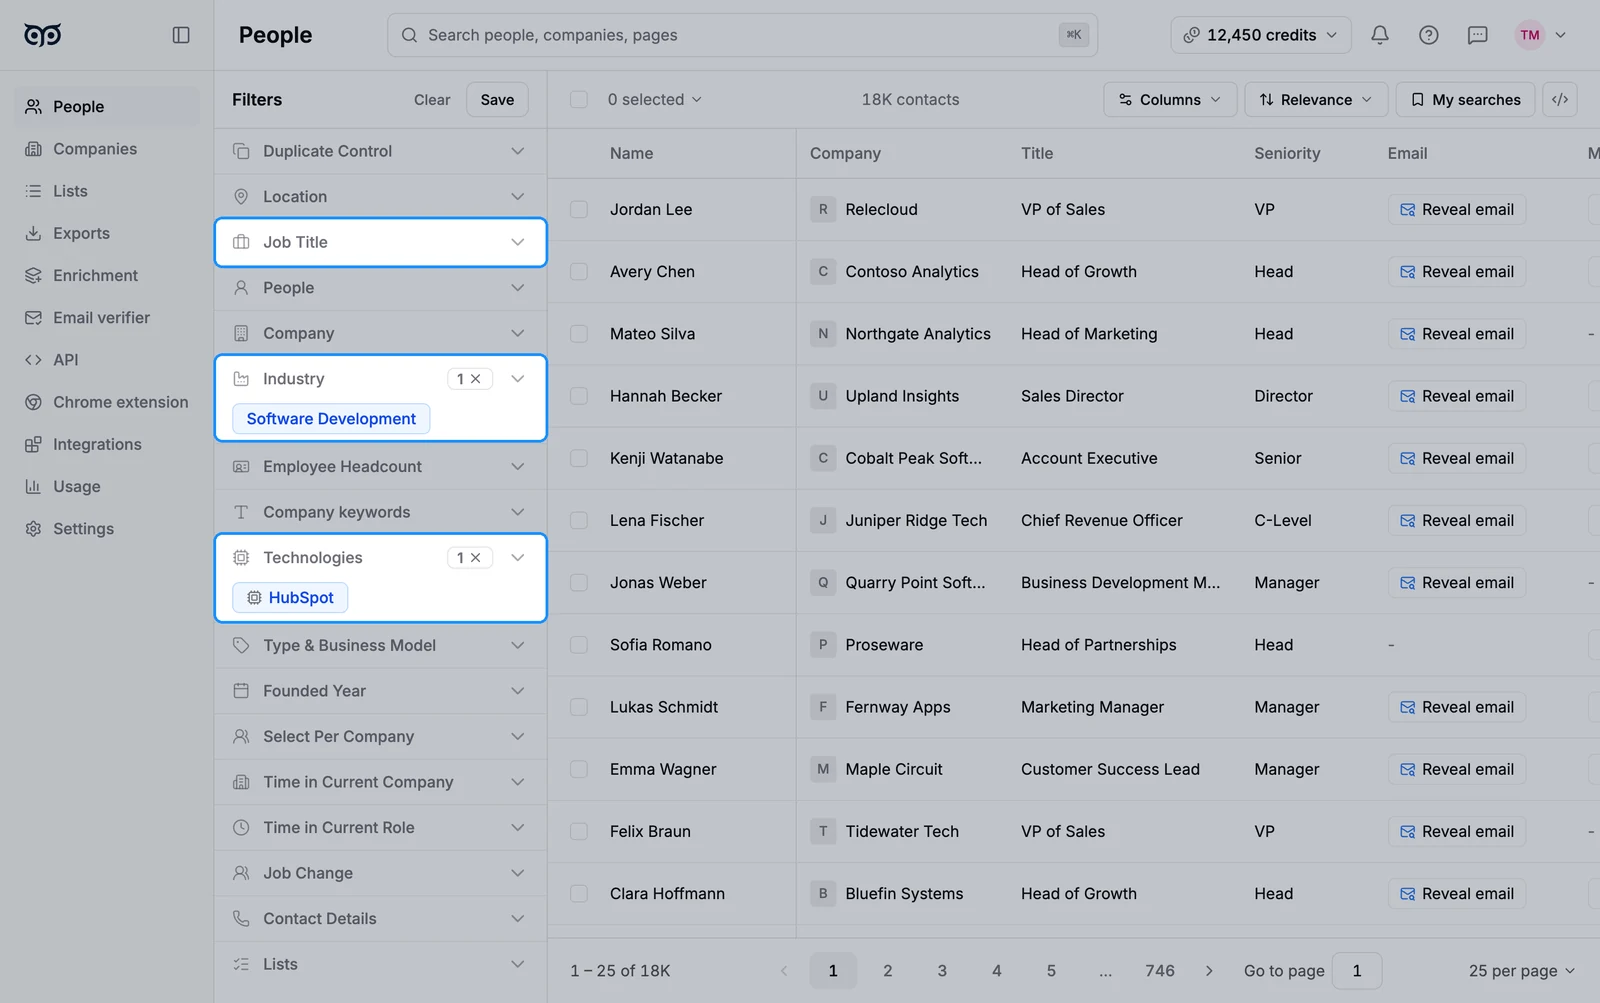This screenshot has width=1600, height=1003.
Task: Open the Columns dropdown
Action: pos(1170,99)
